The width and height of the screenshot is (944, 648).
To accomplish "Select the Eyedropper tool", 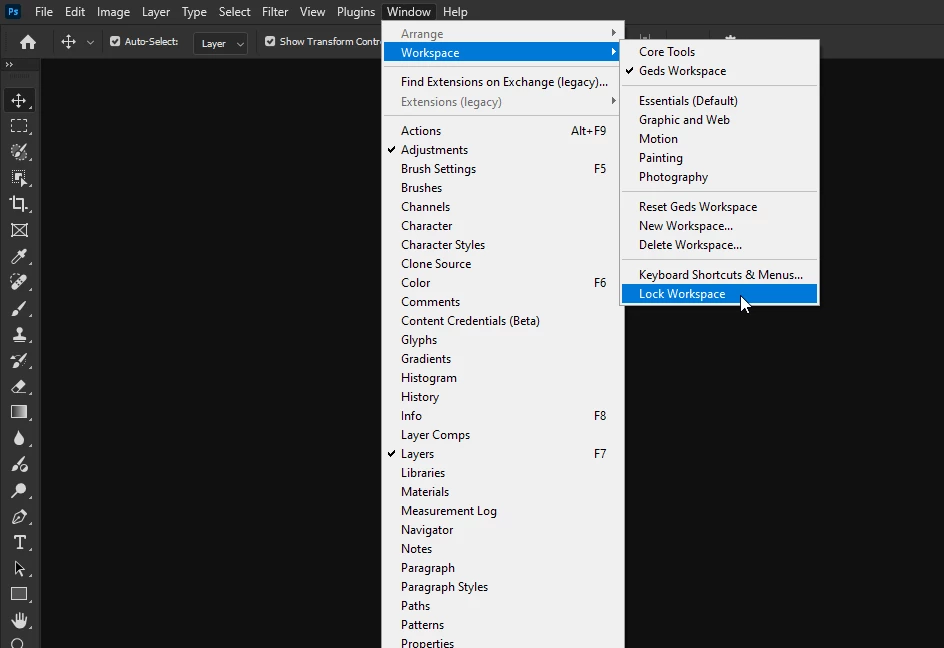I will tap(19, 257).
